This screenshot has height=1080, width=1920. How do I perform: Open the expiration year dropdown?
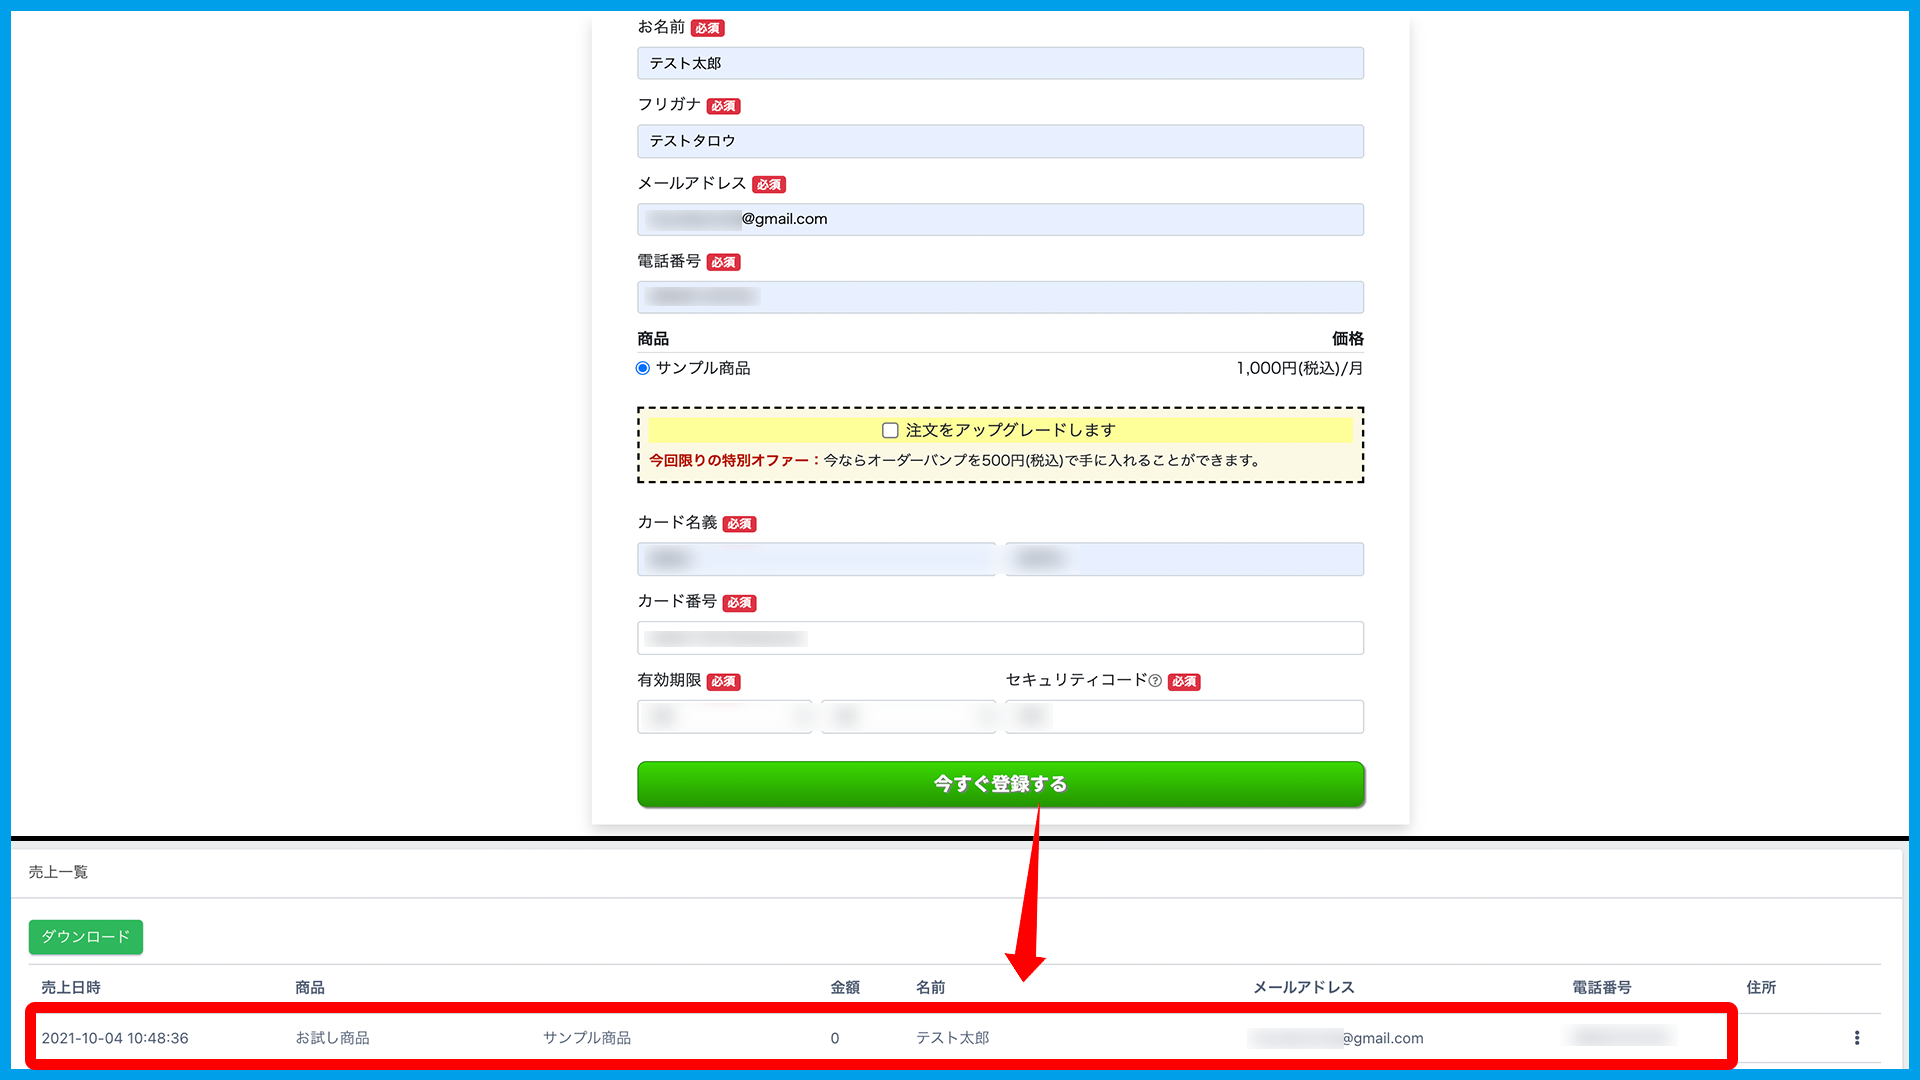tap(908, 716)
